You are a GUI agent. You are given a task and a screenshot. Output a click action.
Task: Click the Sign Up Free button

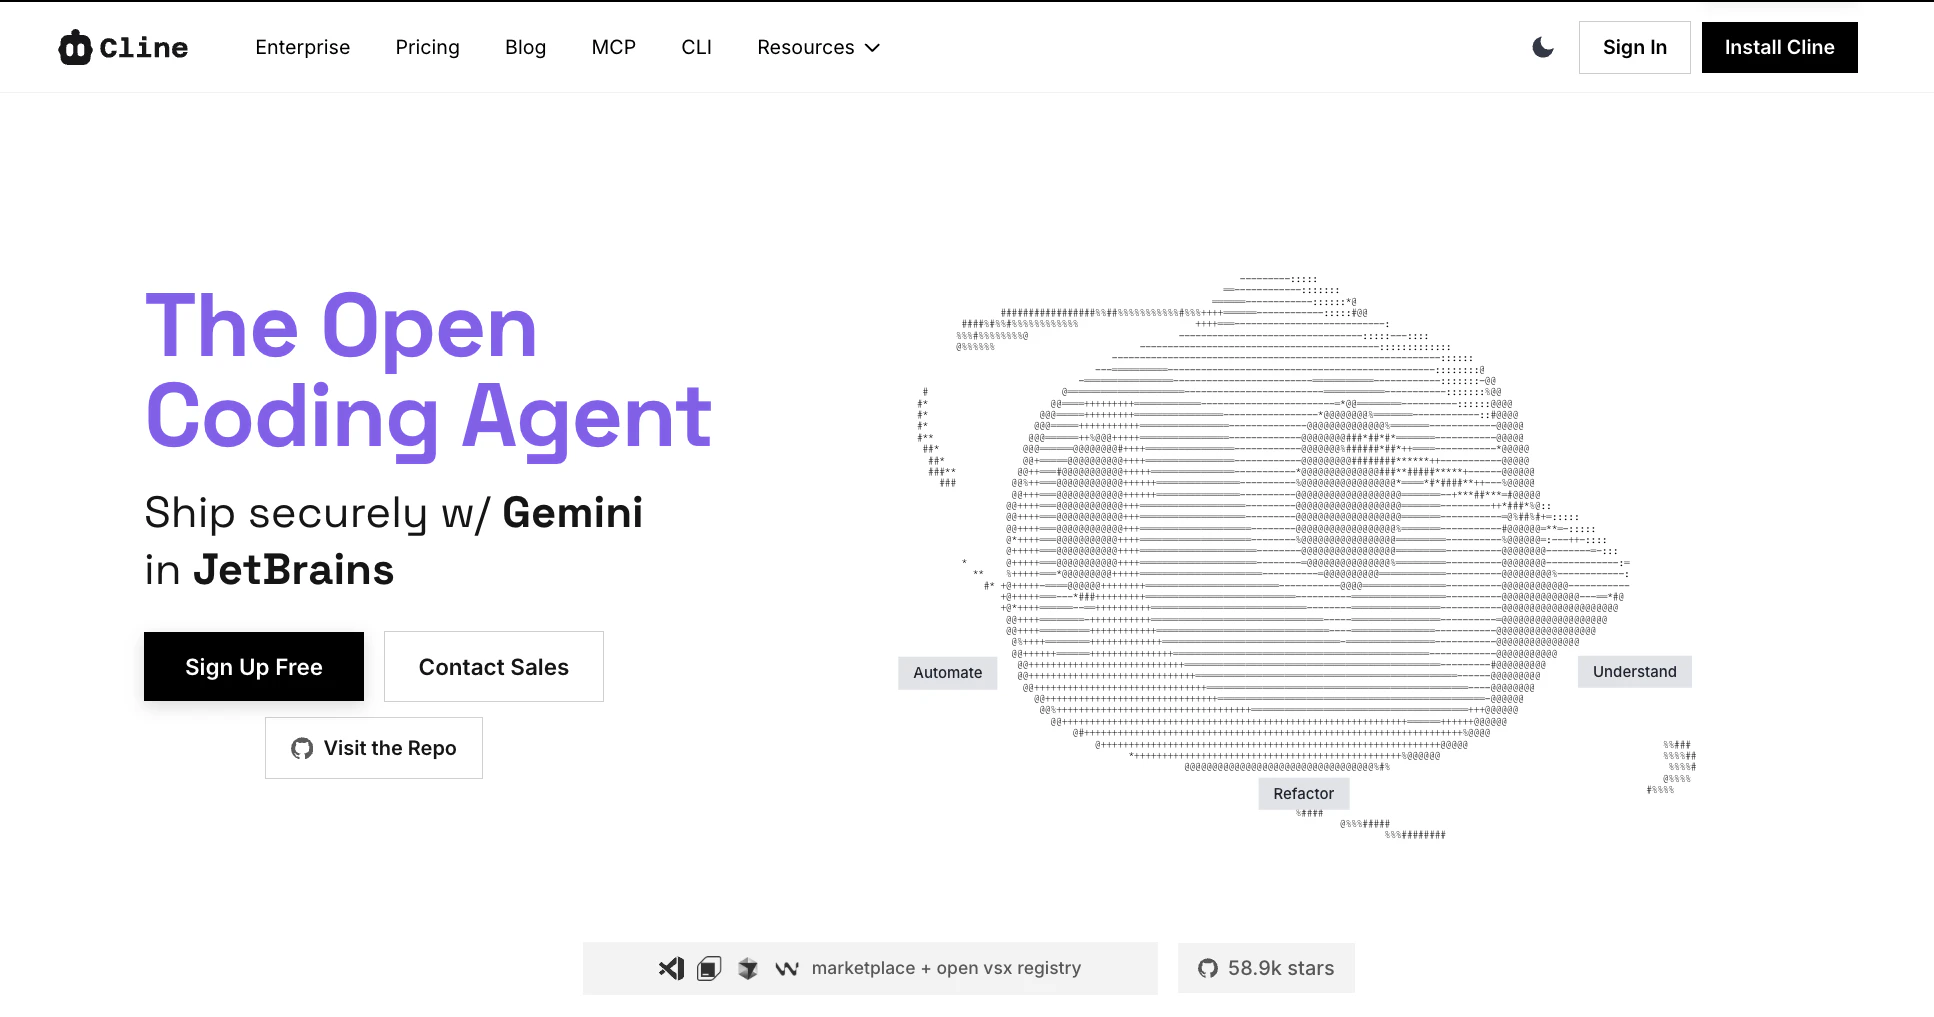tap(254, 667)
